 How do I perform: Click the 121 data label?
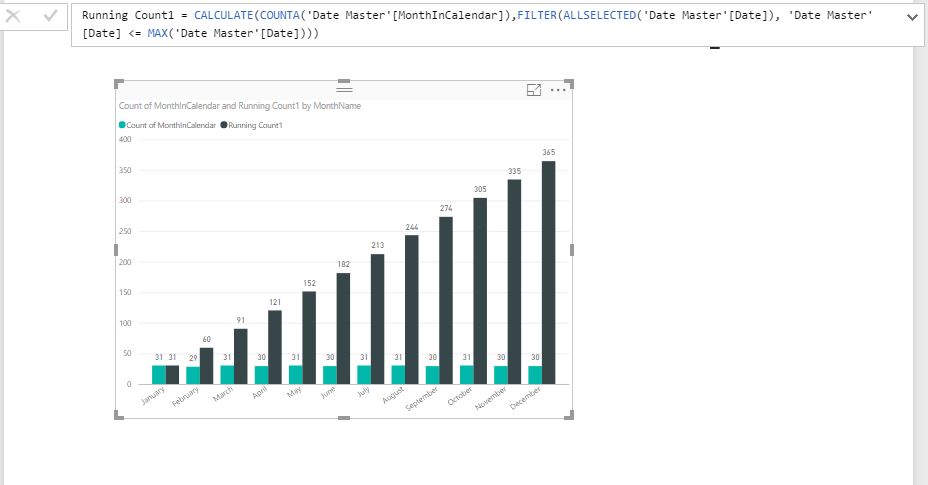coord(275,302)
